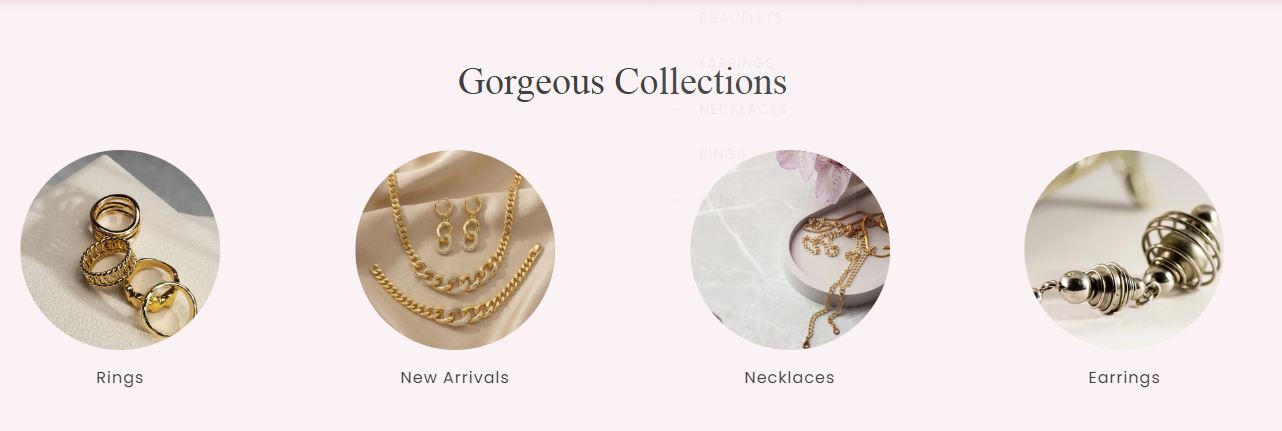The width and height of the screenshot is (1282, 431).
Task: Click the pink flower in Necklaces photo
Action: pyautogui.click(x=817, y=173)
